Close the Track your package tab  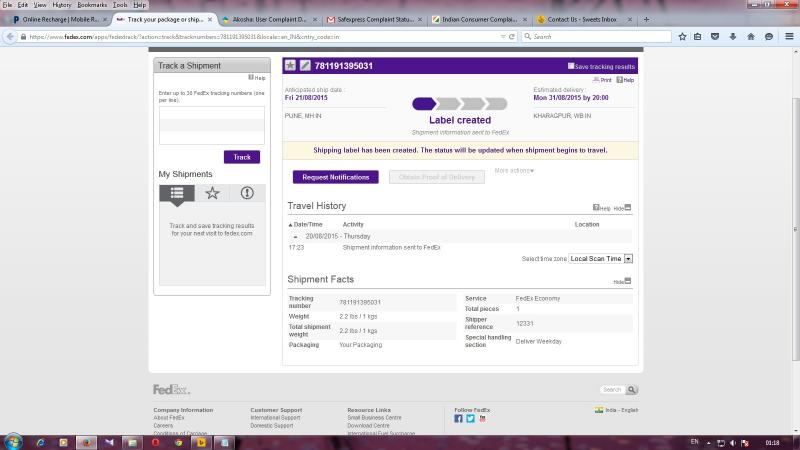[x=210, y=19]
